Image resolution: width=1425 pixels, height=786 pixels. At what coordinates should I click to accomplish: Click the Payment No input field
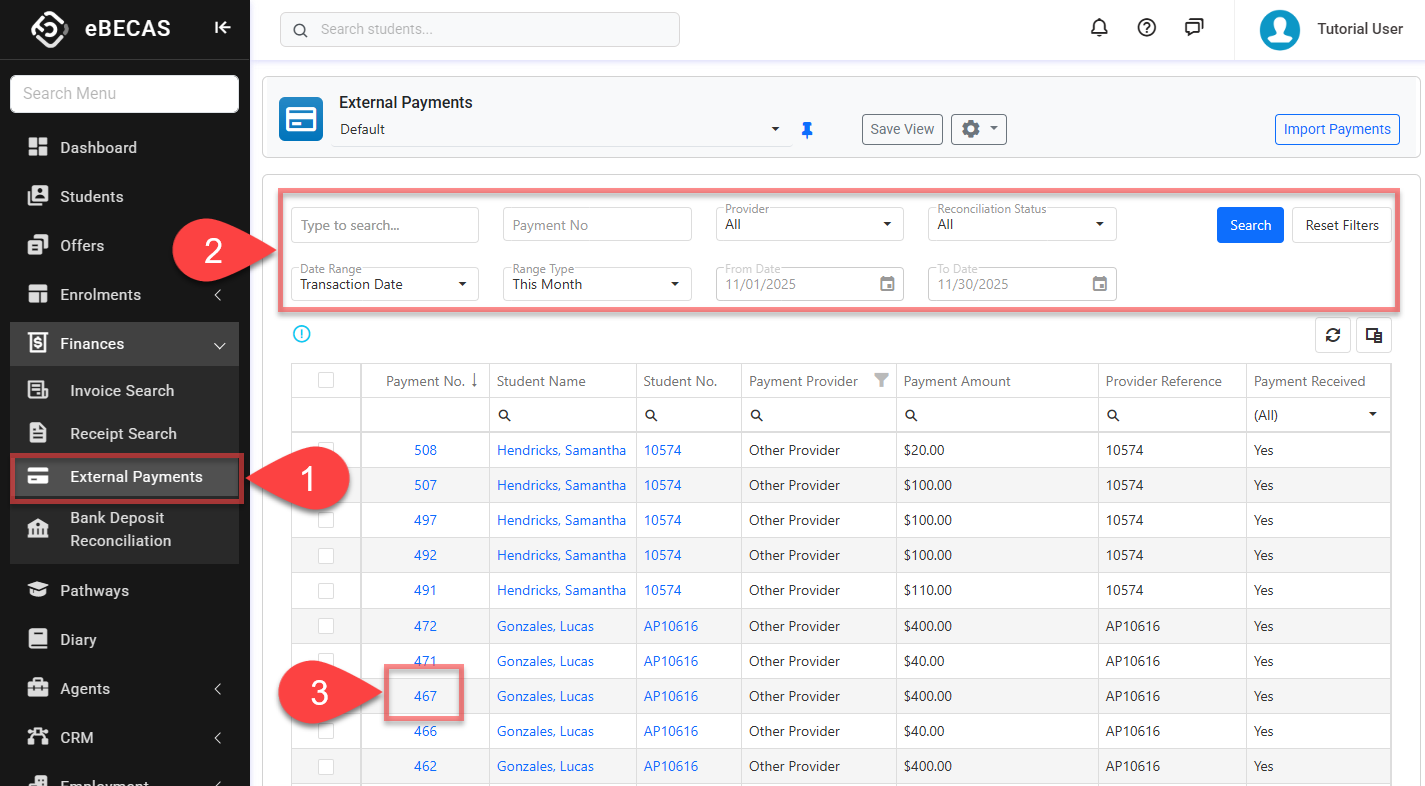pos(597,225)
